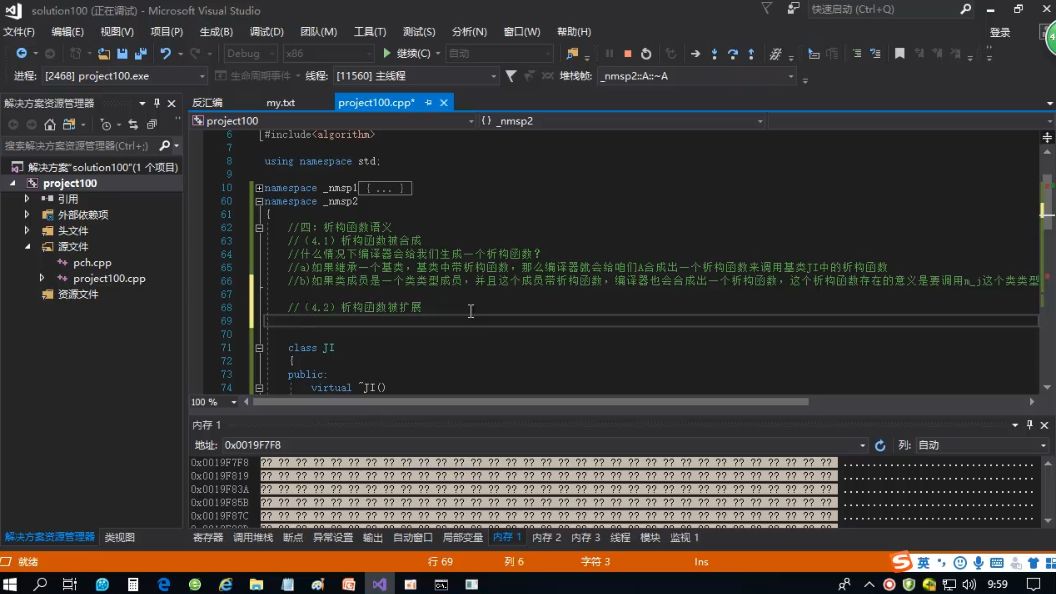This screenshot has height=594, width=1056.
Task: Pin the project100.cpp tab
Action: pyautogui.click(x=428, y=102)
